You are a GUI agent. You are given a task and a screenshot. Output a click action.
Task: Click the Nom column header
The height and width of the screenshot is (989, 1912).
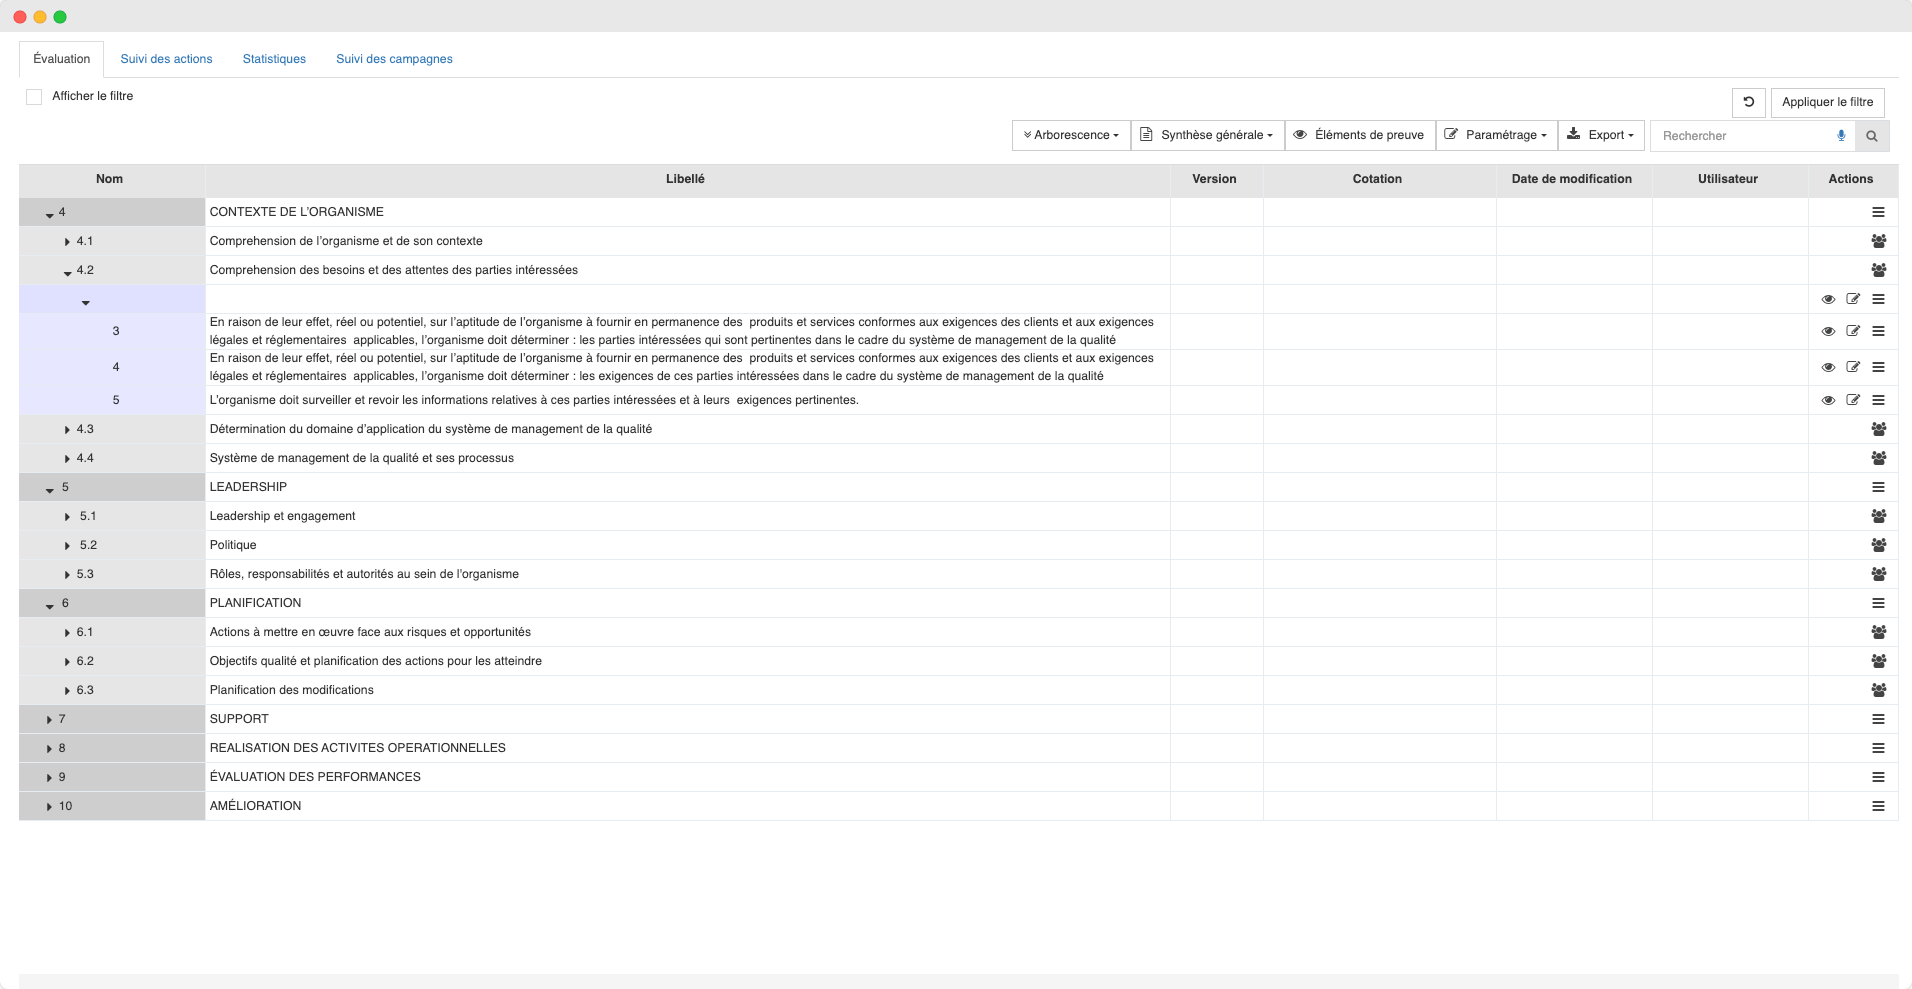pos(110,179)
